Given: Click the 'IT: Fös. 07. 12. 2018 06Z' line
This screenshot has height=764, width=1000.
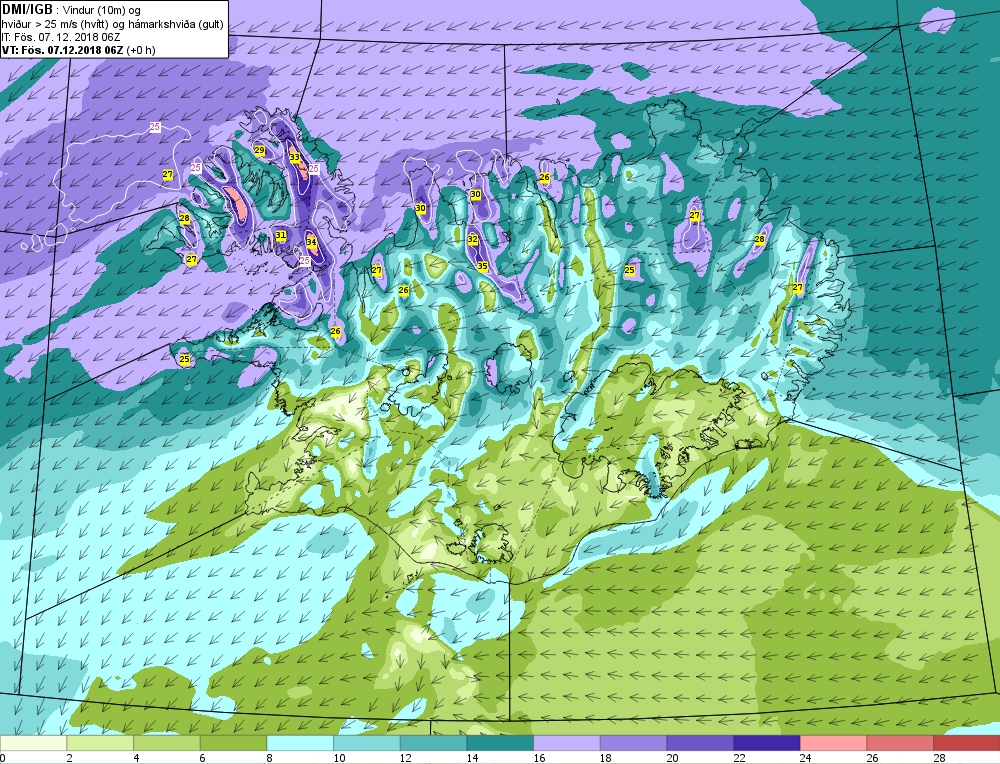Looking at the screenshot, I should (x=61, y=38).
